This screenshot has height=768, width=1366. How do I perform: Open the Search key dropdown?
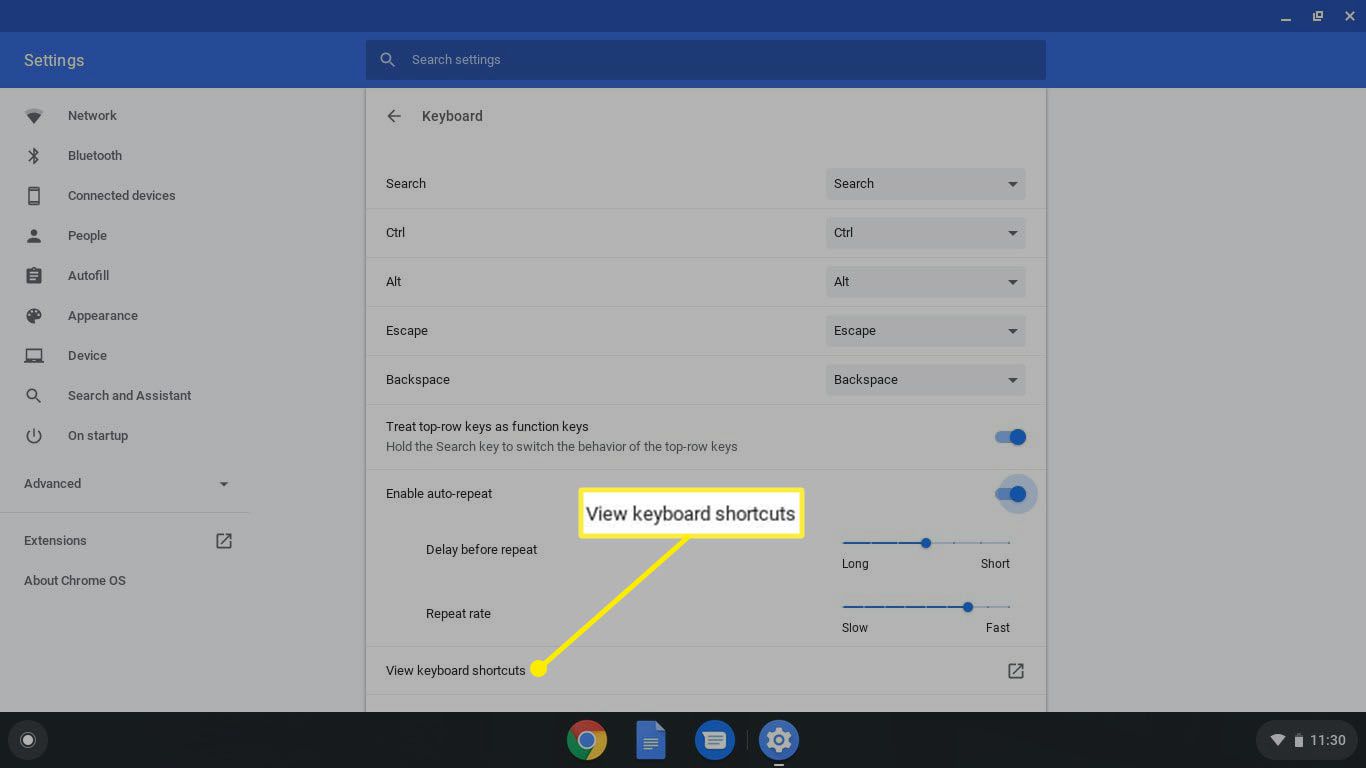pyautogui.click(x=925, y=184)
